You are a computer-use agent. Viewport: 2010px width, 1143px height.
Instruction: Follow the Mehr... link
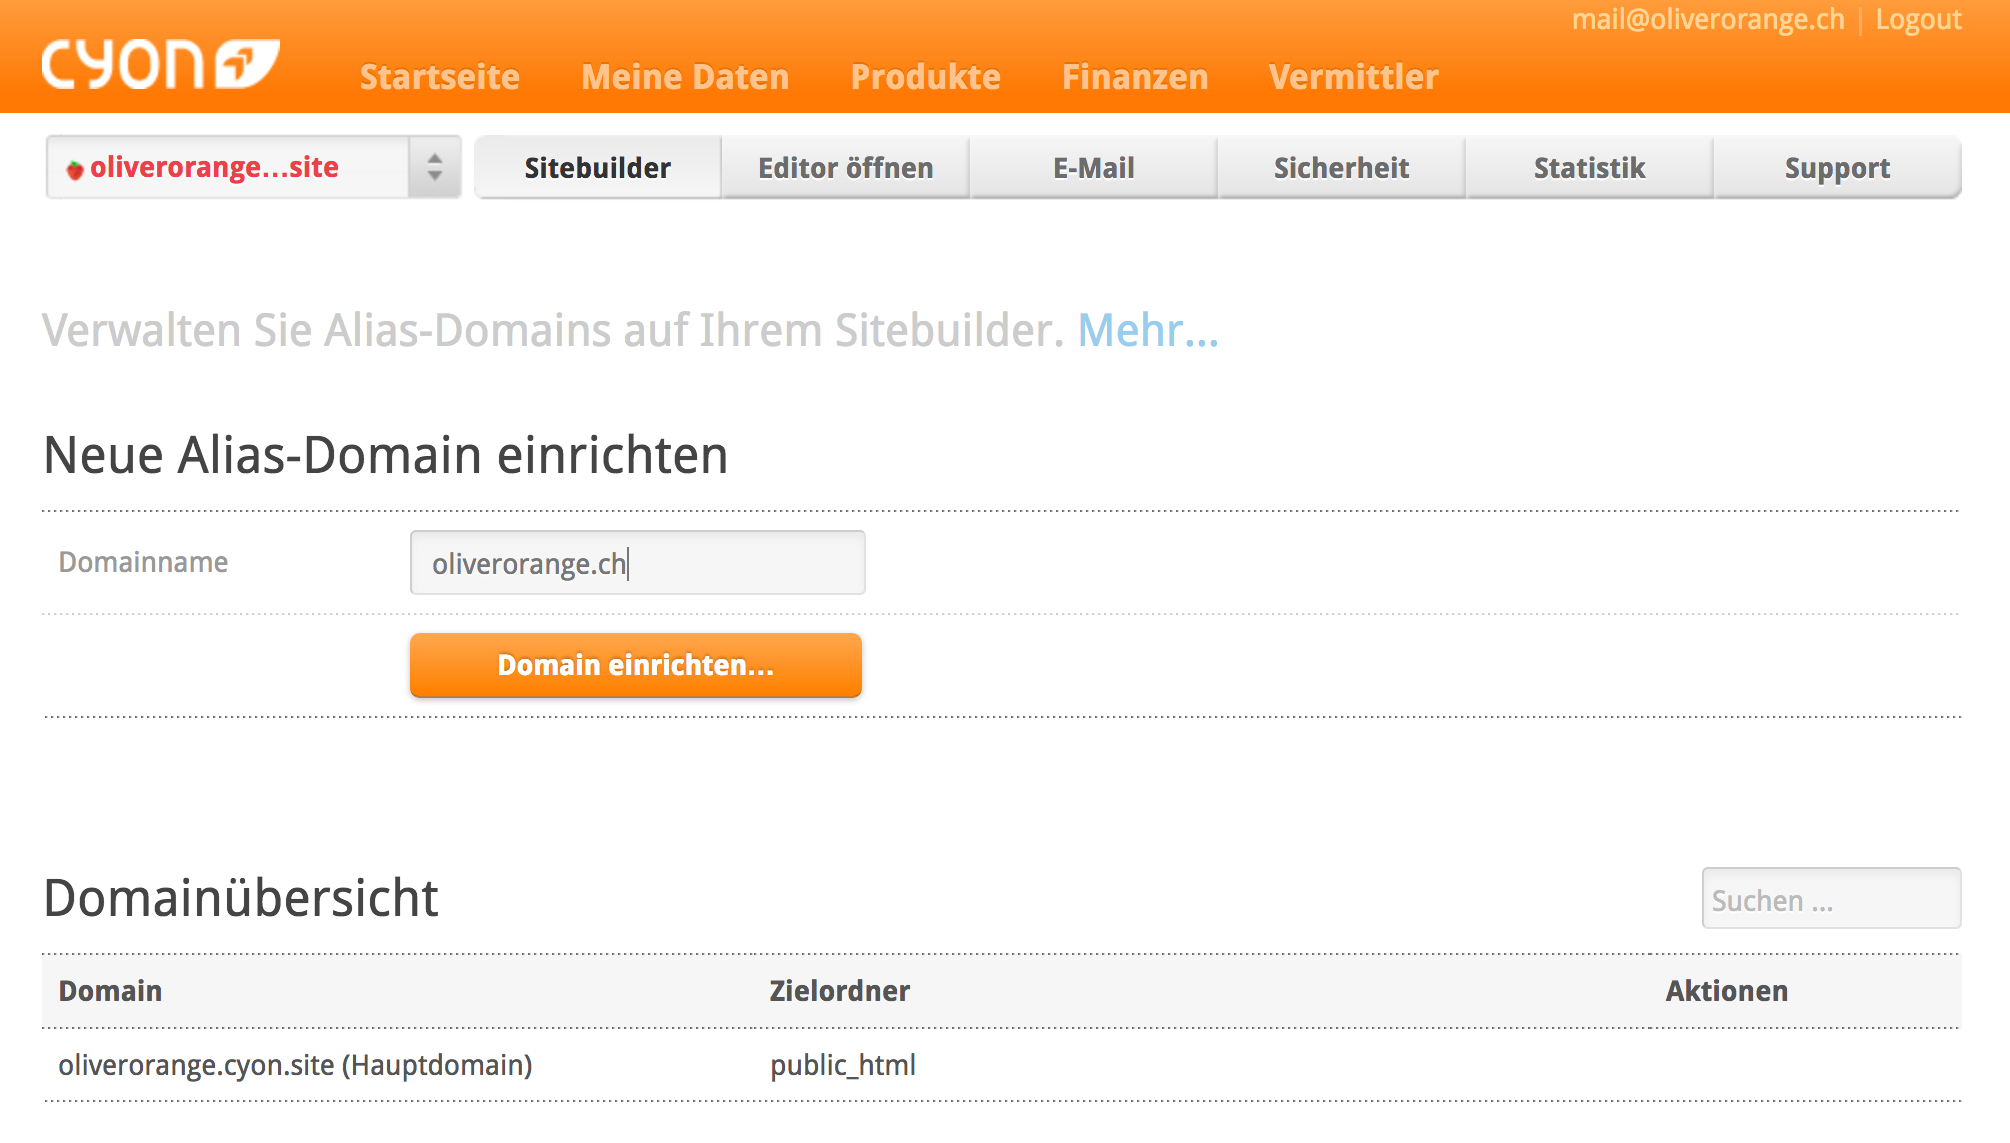[1148, 331]
